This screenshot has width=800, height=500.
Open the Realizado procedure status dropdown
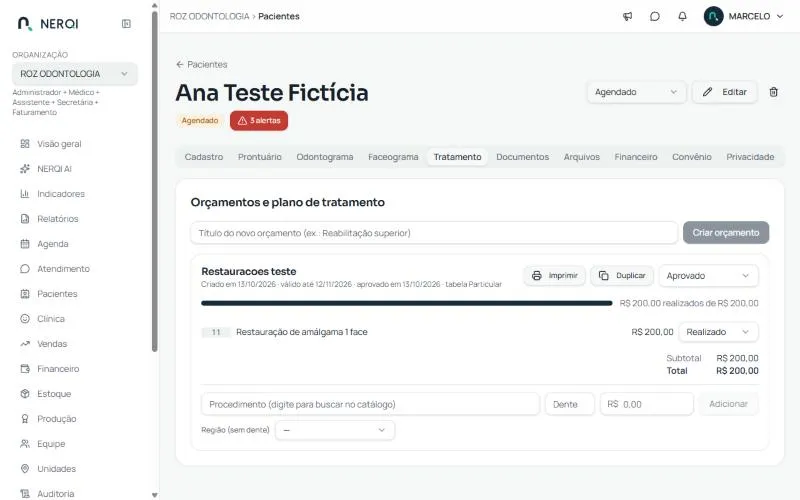click(x=718, y=332)
